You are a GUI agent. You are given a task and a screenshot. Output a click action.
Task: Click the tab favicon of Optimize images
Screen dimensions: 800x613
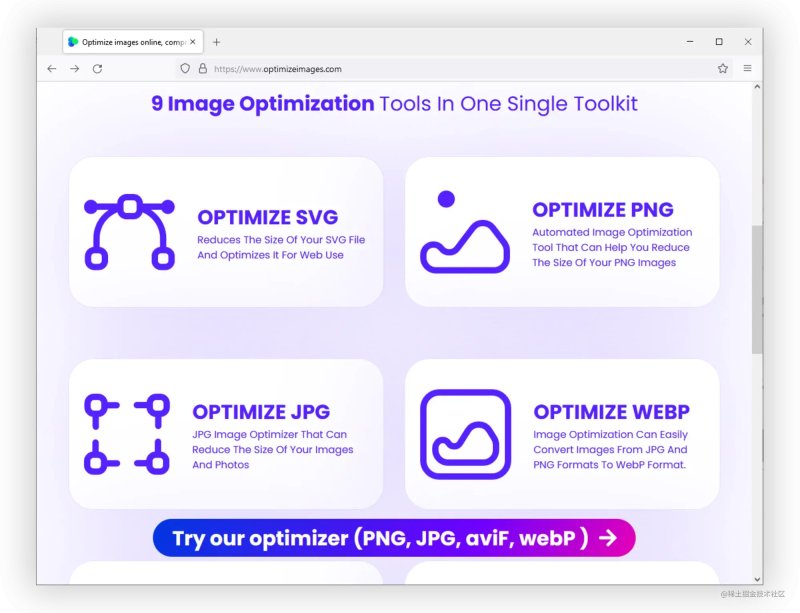[x=73, y=42]
